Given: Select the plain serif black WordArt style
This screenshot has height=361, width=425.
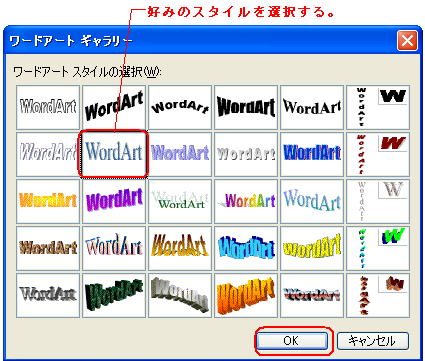Looking at the screenshot, I should pyautogui.click(x=312, y=107).
